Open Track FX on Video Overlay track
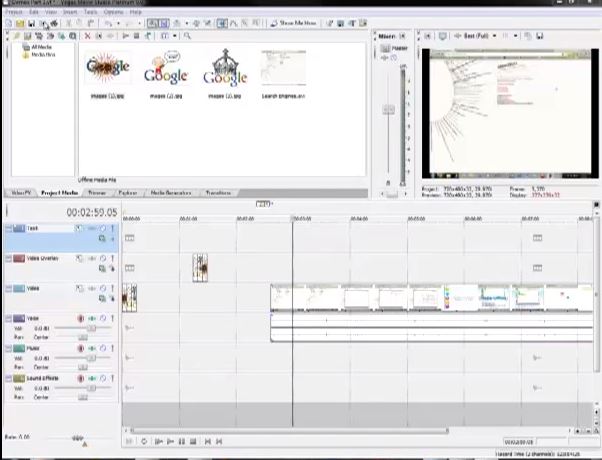 (x=91, y=258)
